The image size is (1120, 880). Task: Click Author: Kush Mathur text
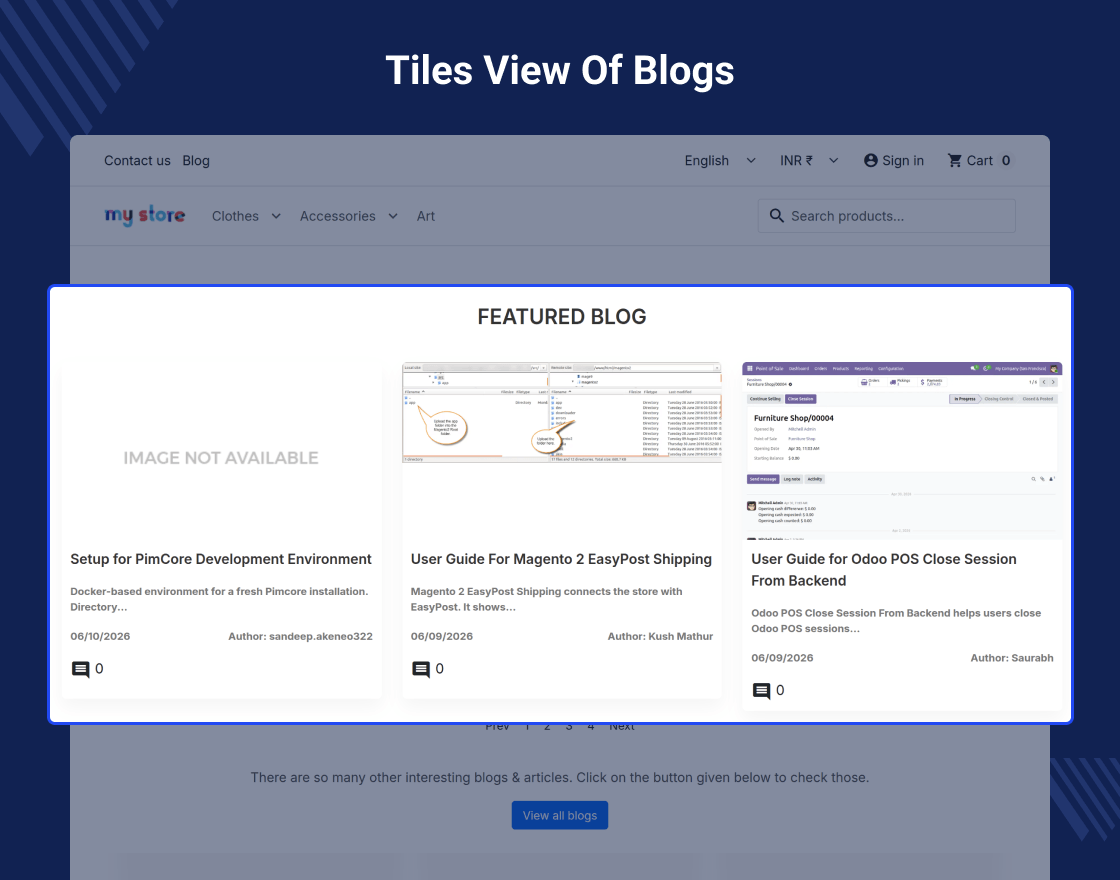[660, 636]
